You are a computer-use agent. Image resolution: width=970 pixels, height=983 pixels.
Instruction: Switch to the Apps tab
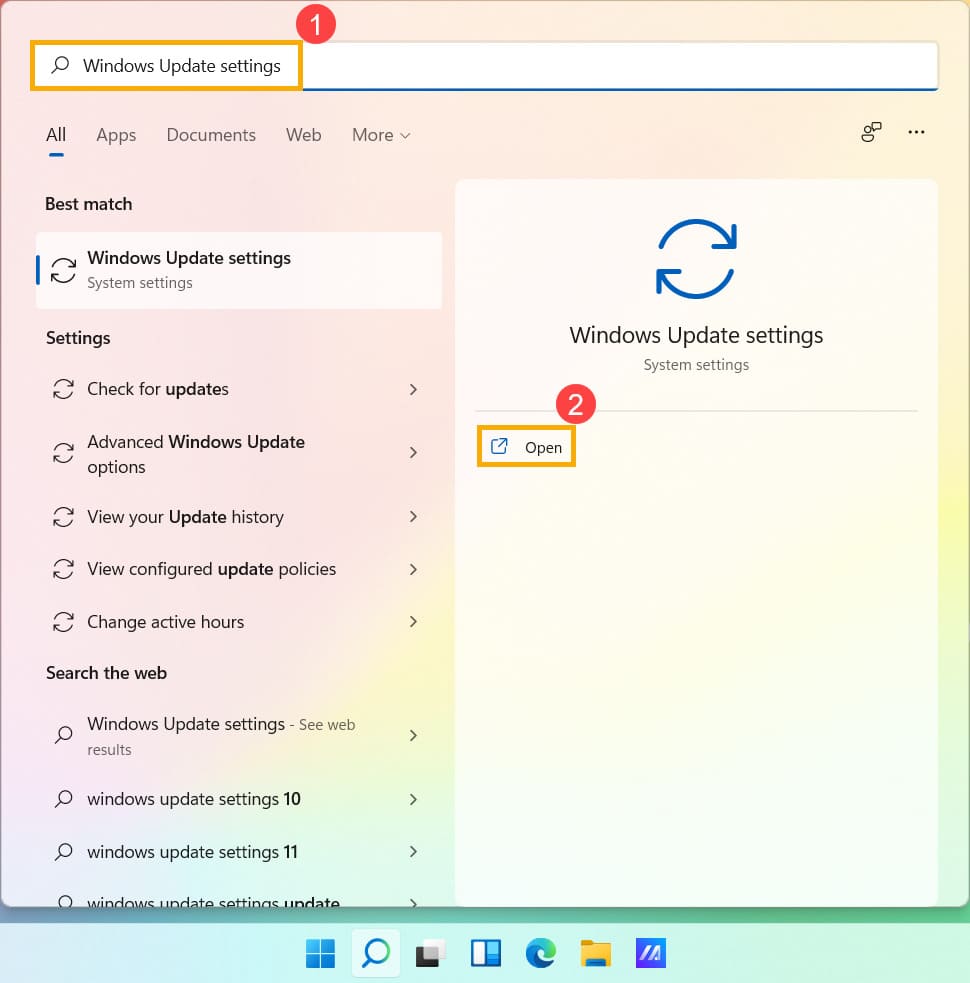point(116,135)
